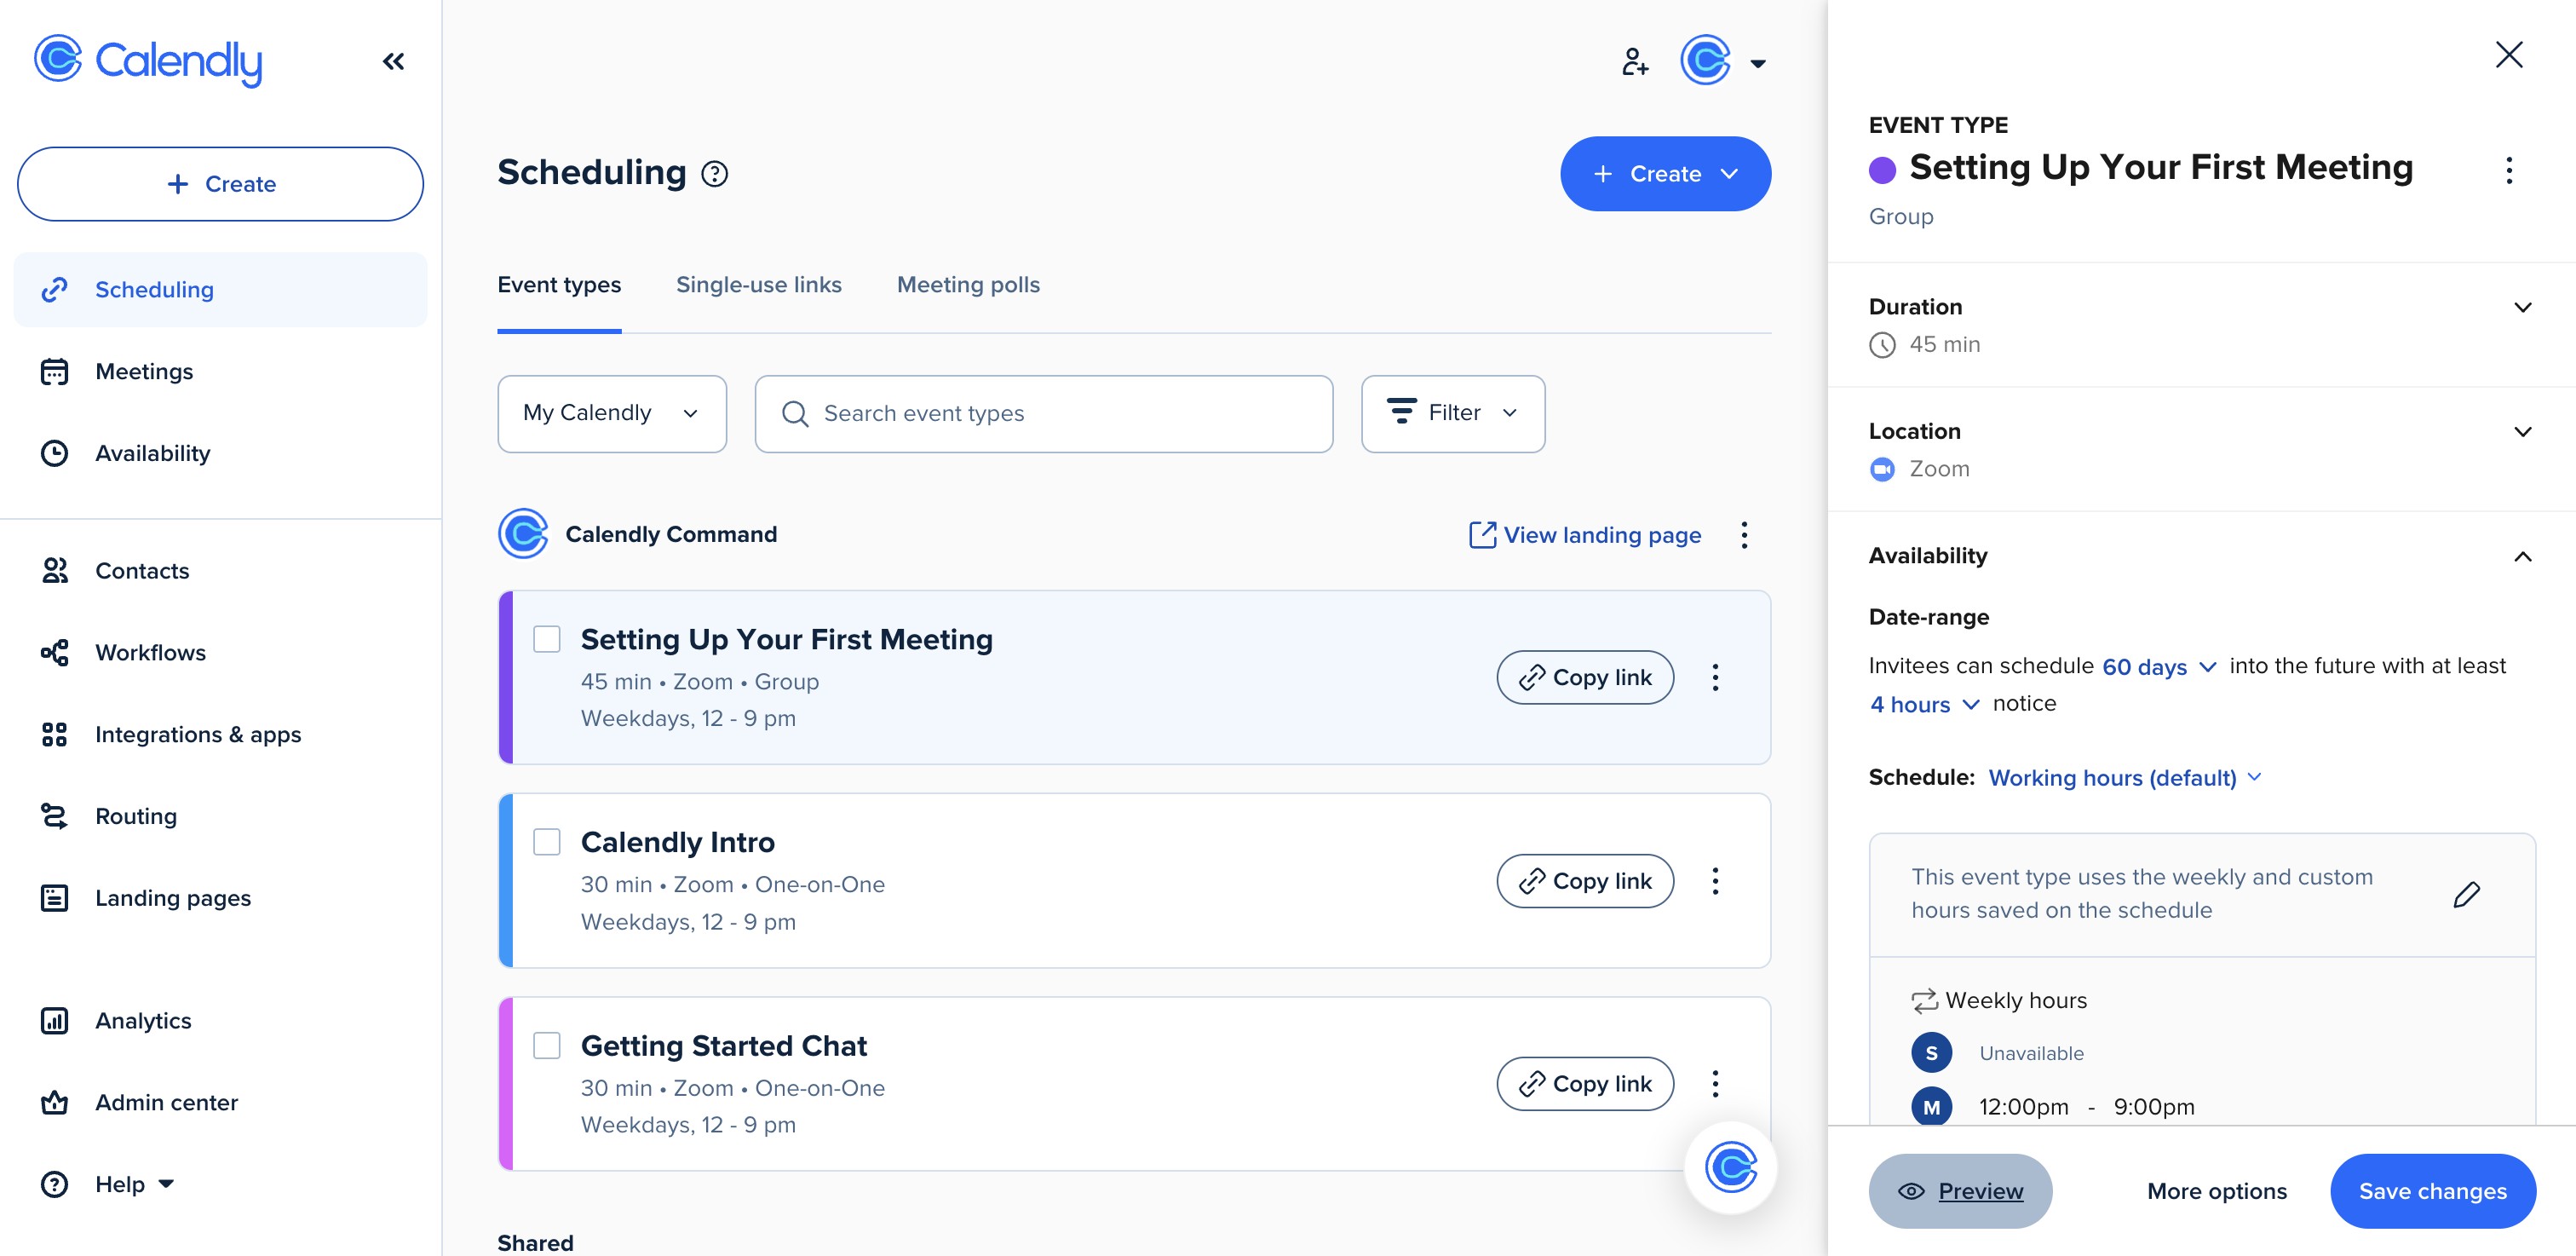
Task: Check the Setting Up Your First Meeting checkbox
Action: click(x=547, y=639)
